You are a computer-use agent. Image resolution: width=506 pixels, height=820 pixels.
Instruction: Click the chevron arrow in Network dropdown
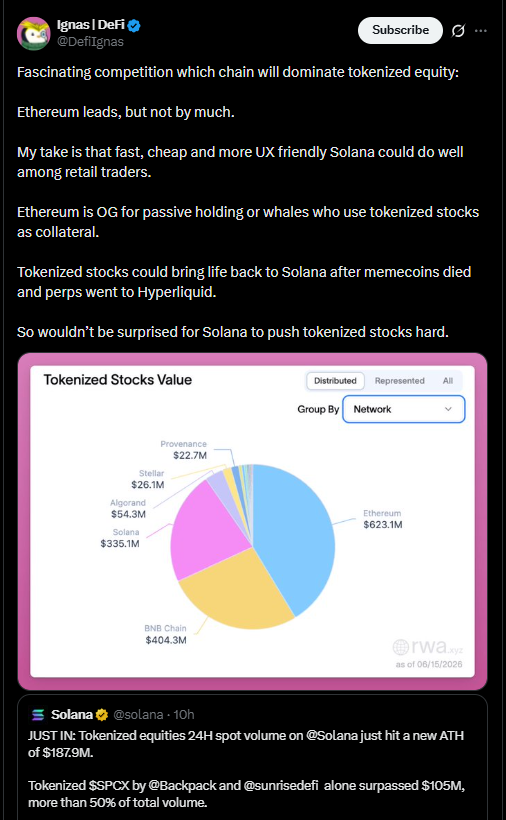click(448, 409)
